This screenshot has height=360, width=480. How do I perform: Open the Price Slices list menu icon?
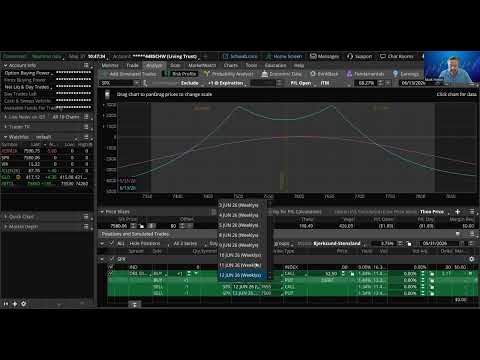[x=471, y=212]
